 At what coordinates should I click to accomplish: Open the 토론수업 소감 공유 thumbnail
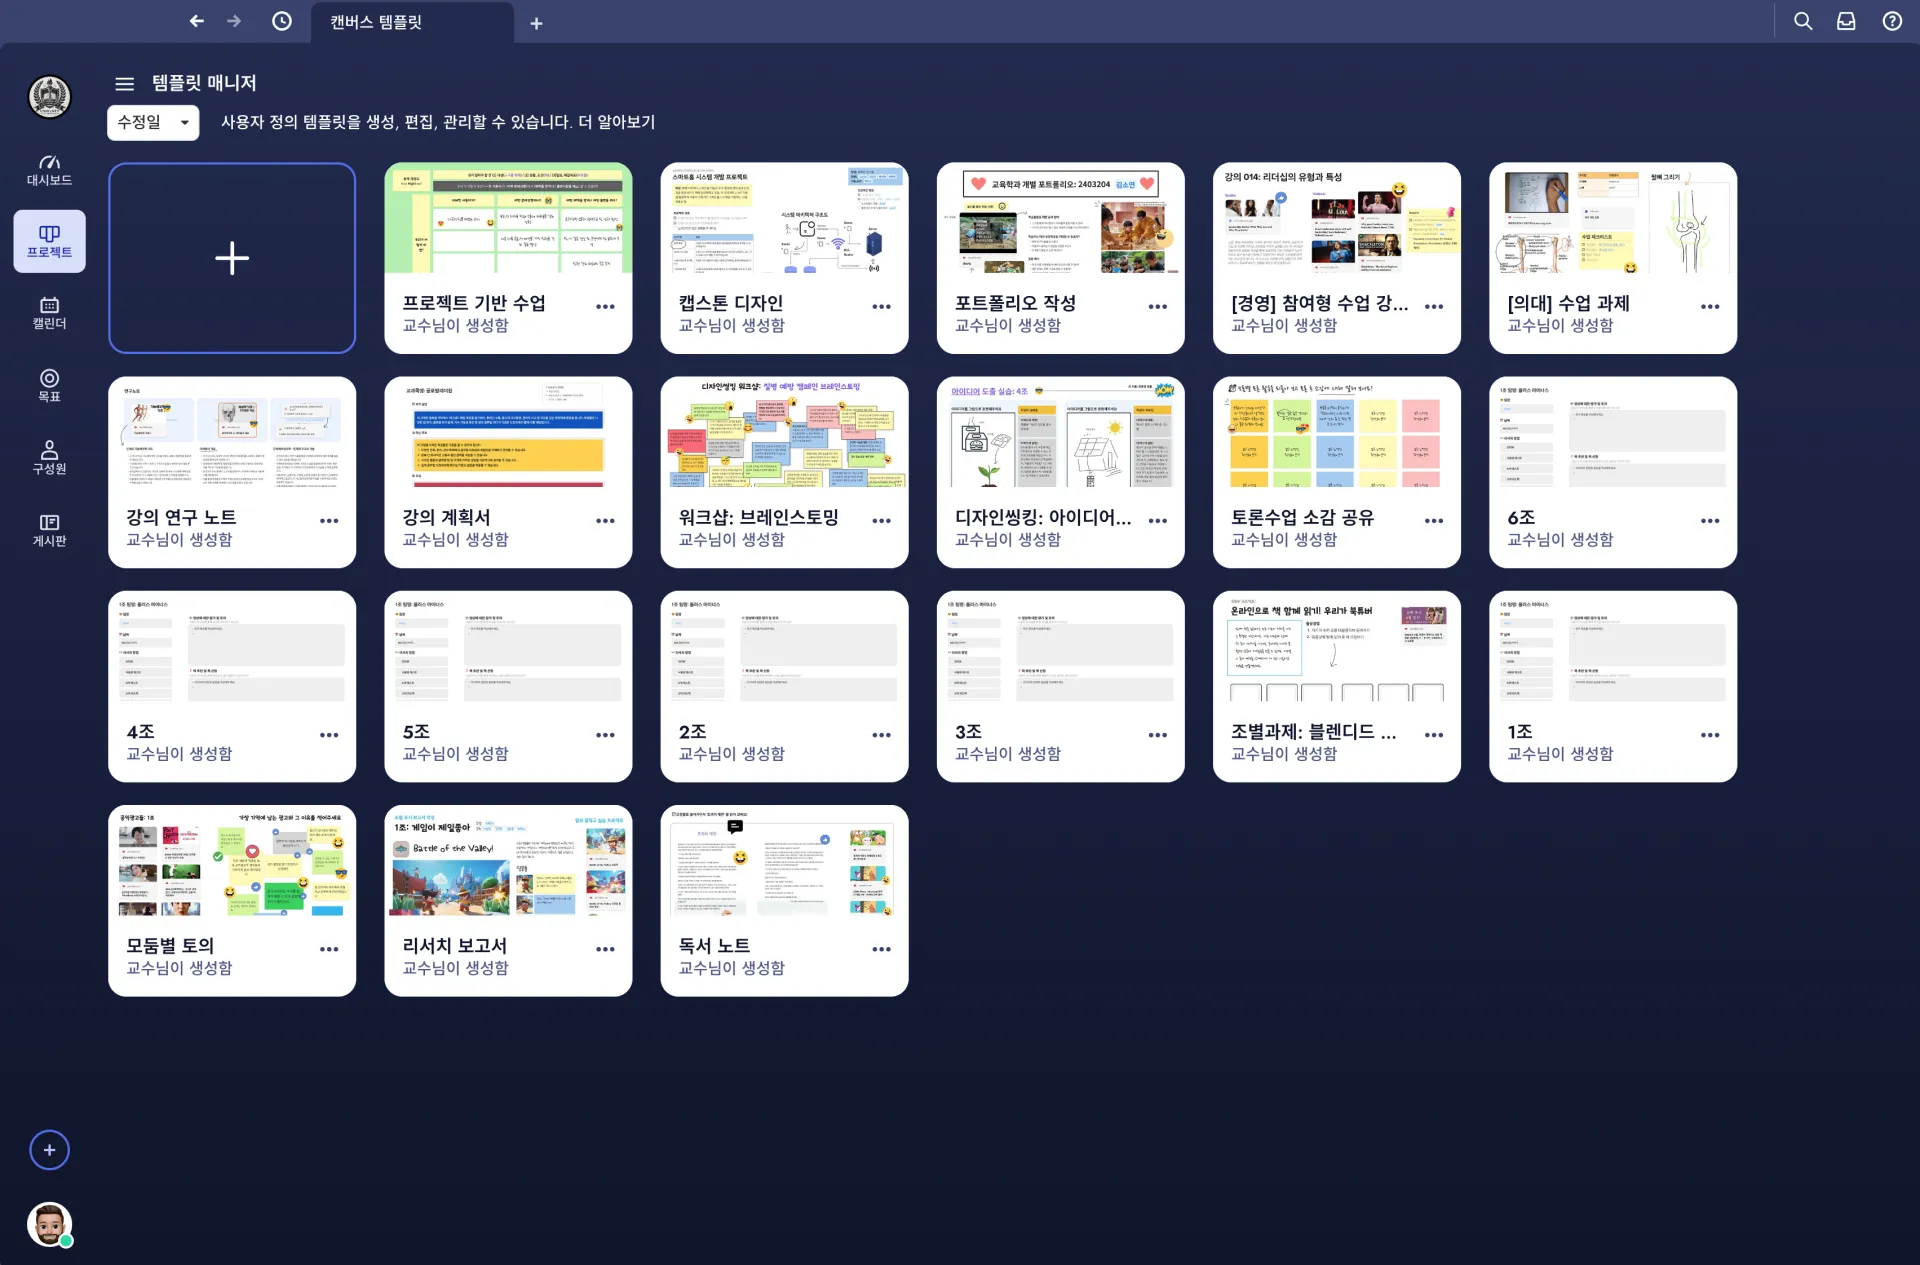[1336, 432]
